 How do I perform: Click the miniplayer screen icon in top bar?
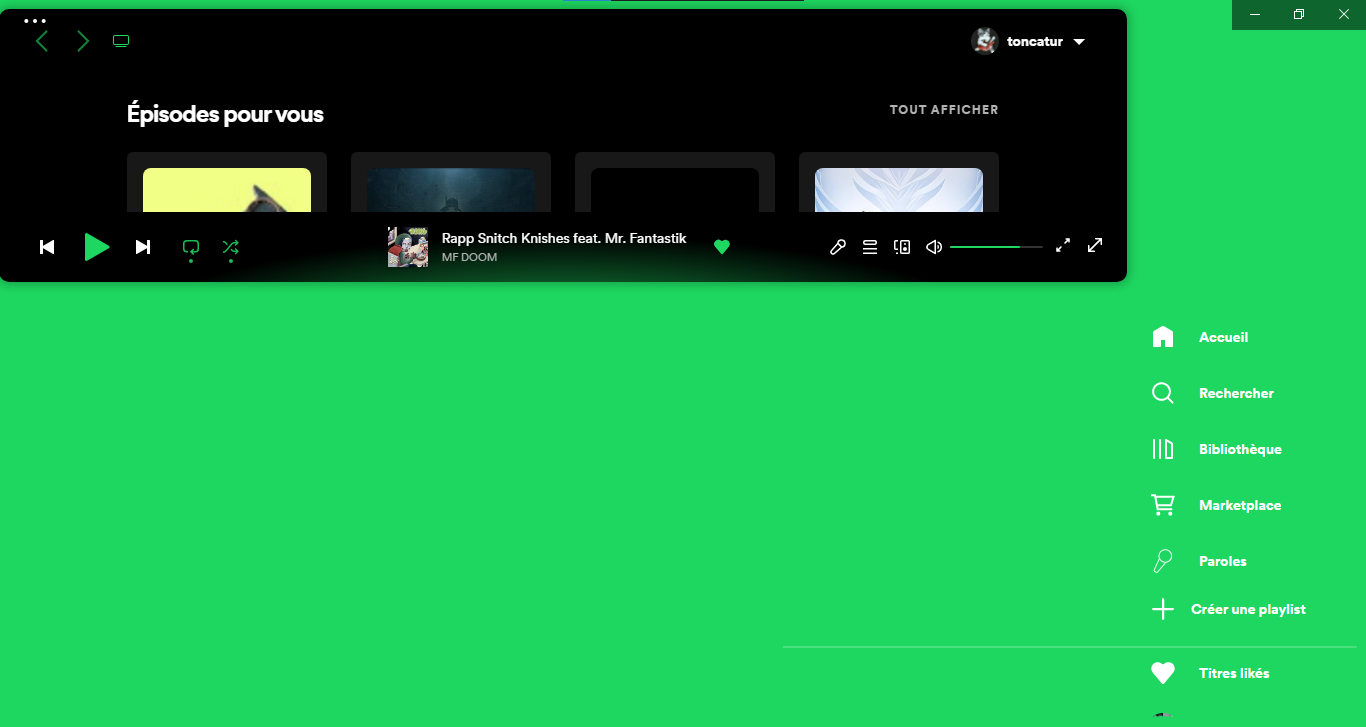click(x=121, y=41)
